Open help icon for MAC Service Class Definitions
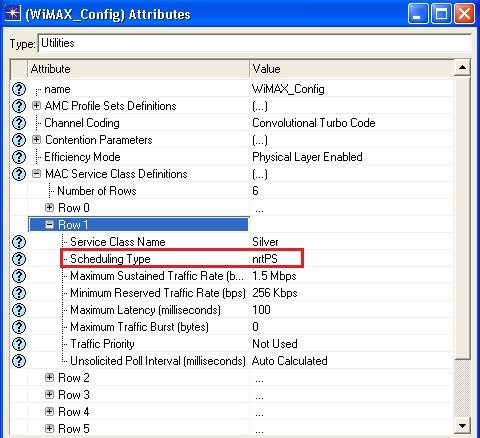 pyautogui.click(x=19, y=174)
